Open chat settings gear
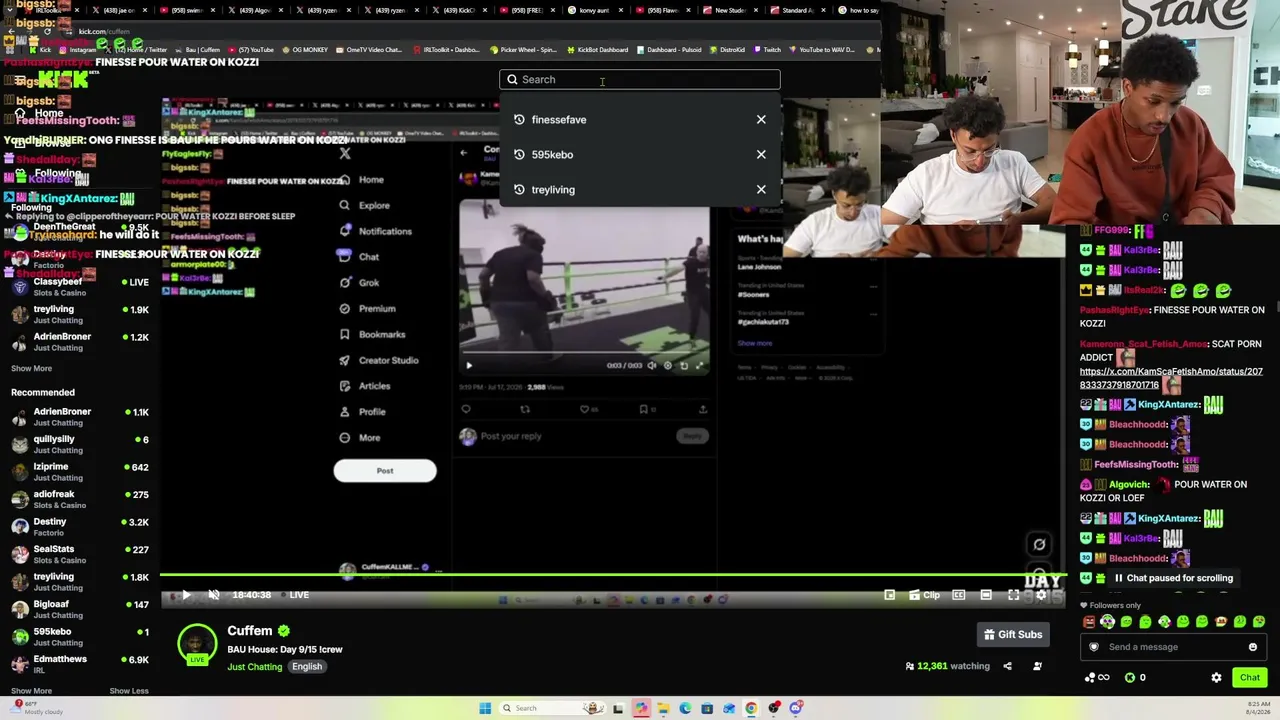 tap(1216, 678)
